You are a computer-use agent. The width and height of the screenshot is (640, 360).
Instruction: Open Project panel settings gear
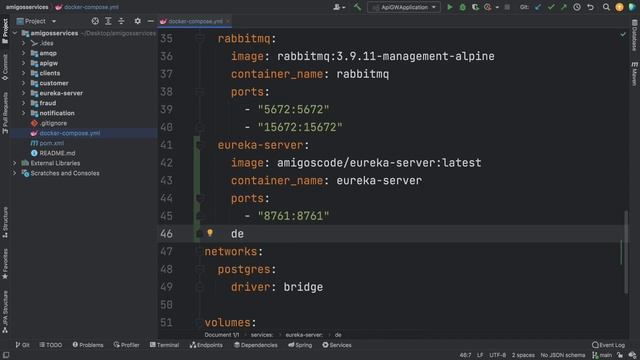pyautogui.click(x=138, y=21)
